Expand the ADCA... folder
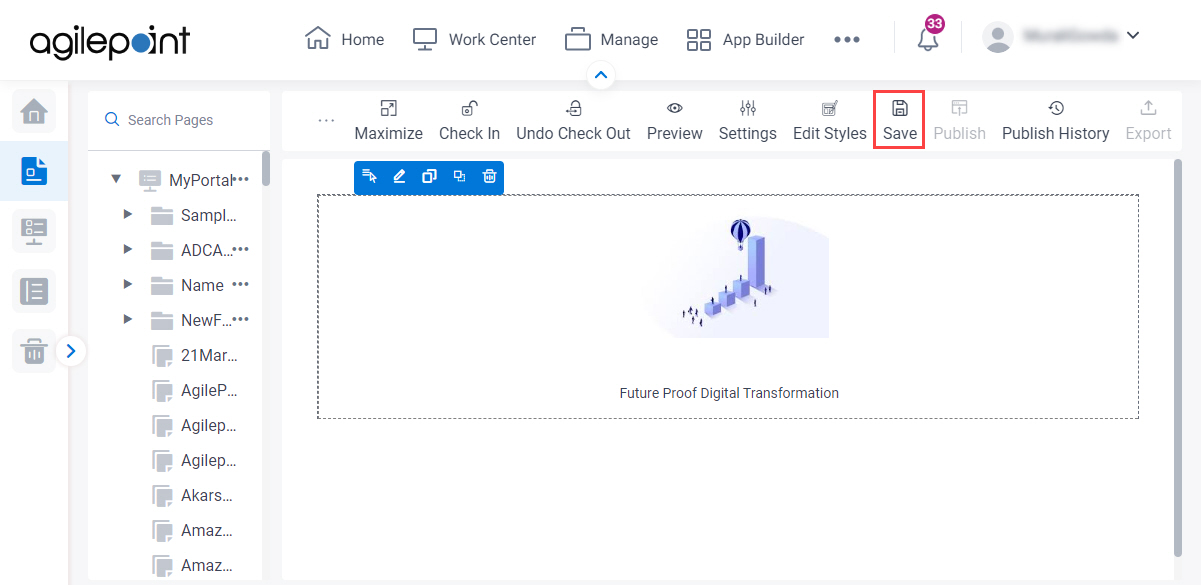 (127, 250)
